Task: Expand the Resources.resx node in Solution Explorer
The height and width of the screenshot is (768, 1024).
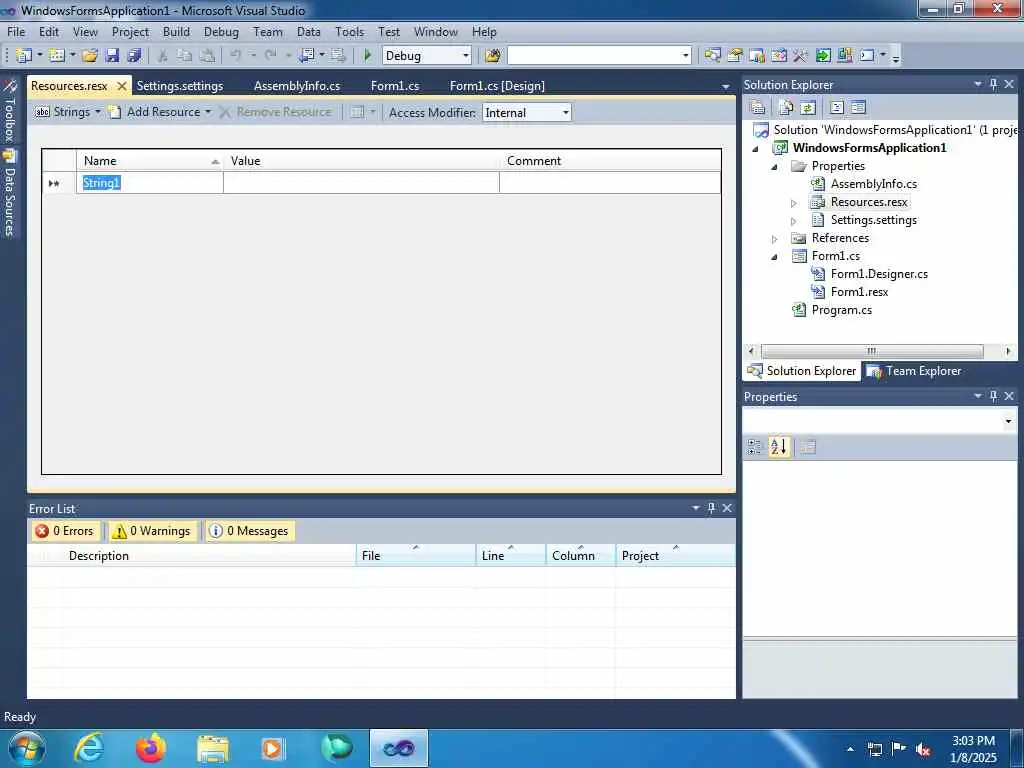Action: tap(794, 203)
